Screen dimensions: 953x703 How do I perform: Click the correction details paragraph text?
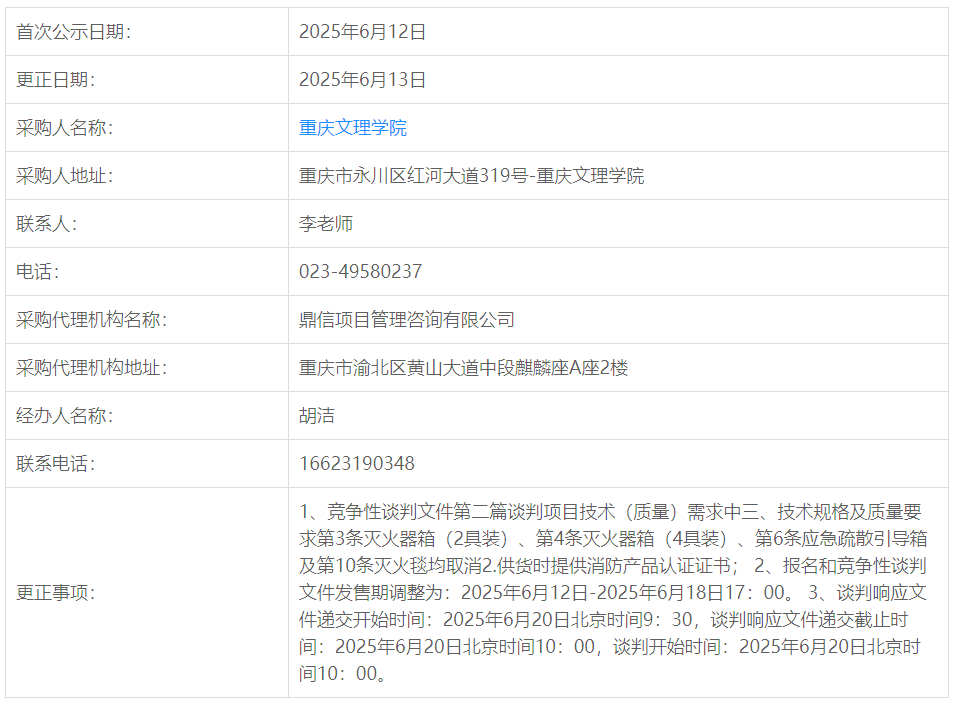(x=610, y=593)
